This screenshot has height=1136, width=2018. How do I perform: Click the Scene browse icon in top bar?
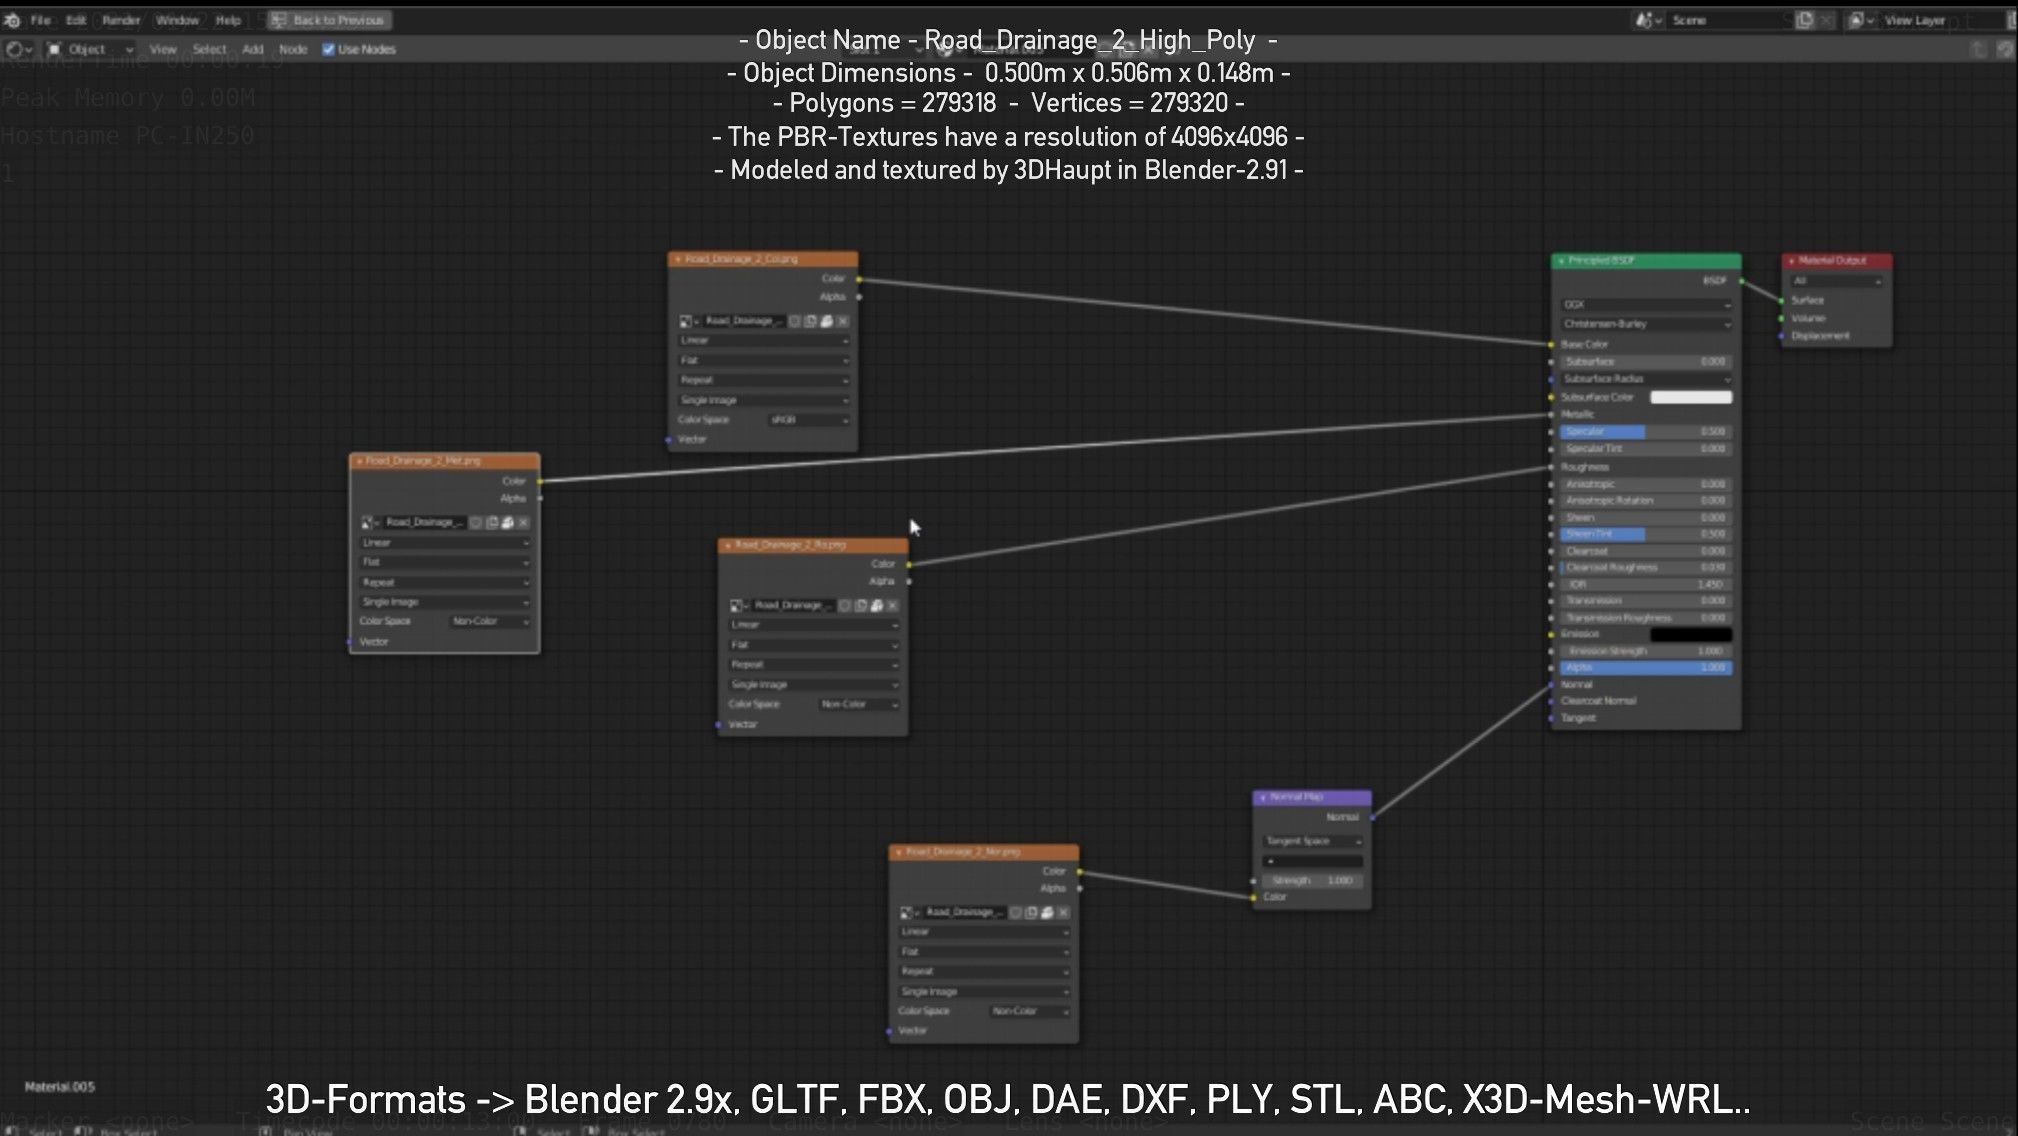[x=1645, y=20]
